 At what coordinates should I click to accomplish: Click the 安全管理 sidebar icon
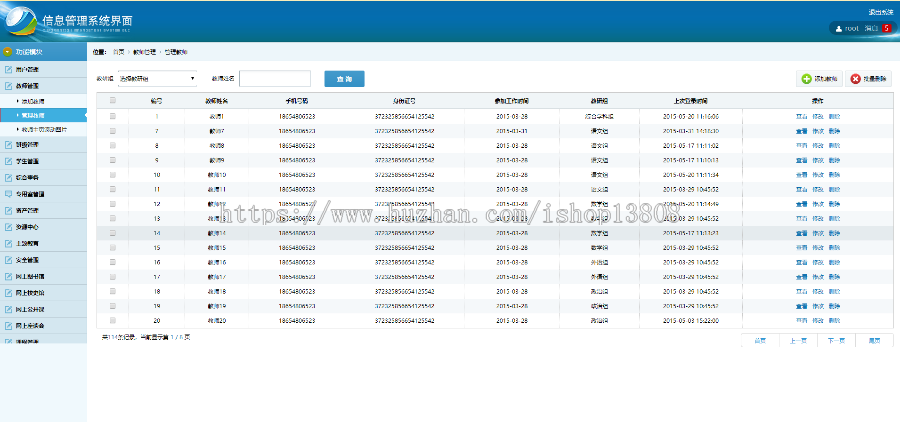pos(9,260)
